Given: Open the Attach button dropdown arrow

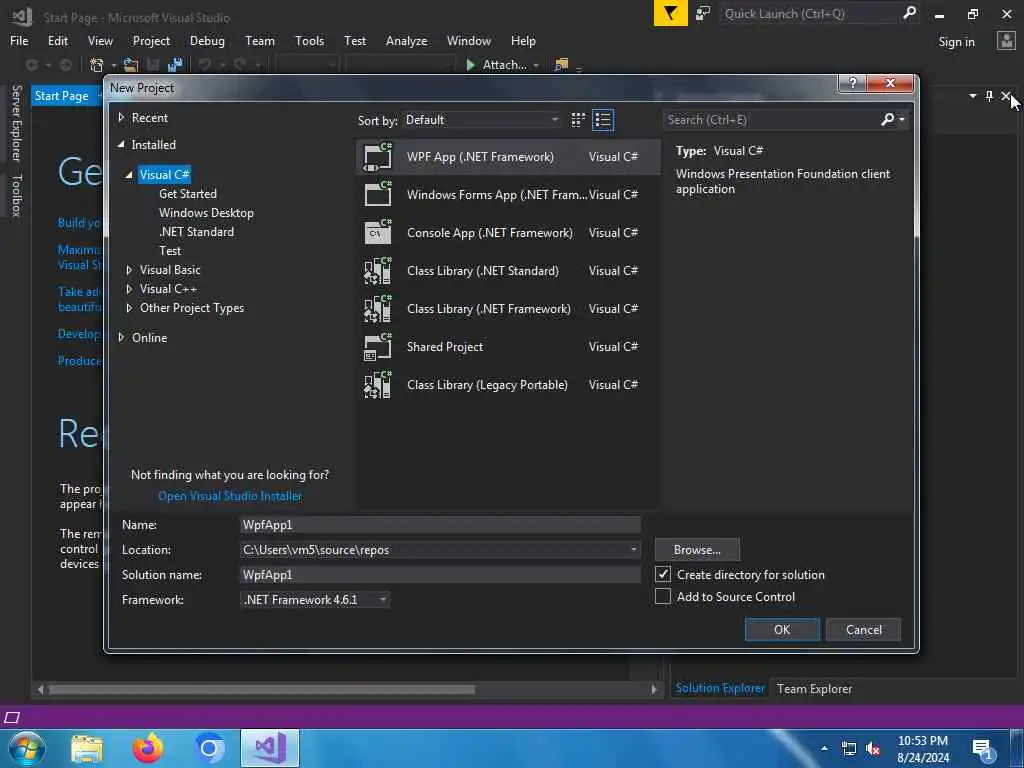Looking at the screenshot, I should click(x=536, y=65).
